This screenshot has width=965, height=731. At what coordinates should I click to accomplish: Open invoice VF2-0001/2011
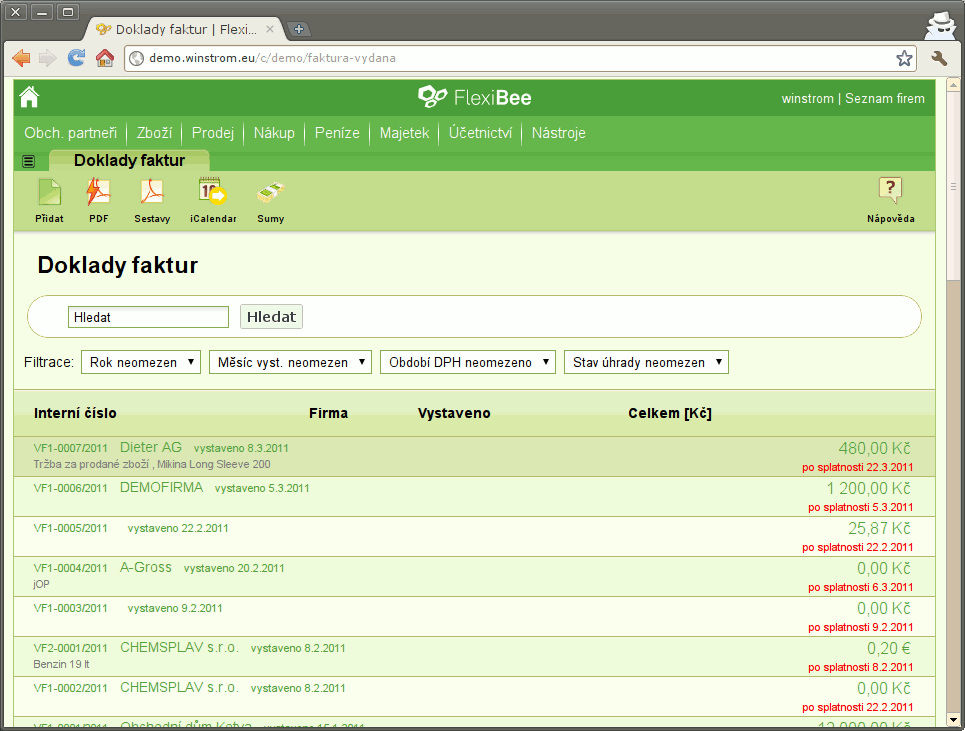(x=71, y=649)
